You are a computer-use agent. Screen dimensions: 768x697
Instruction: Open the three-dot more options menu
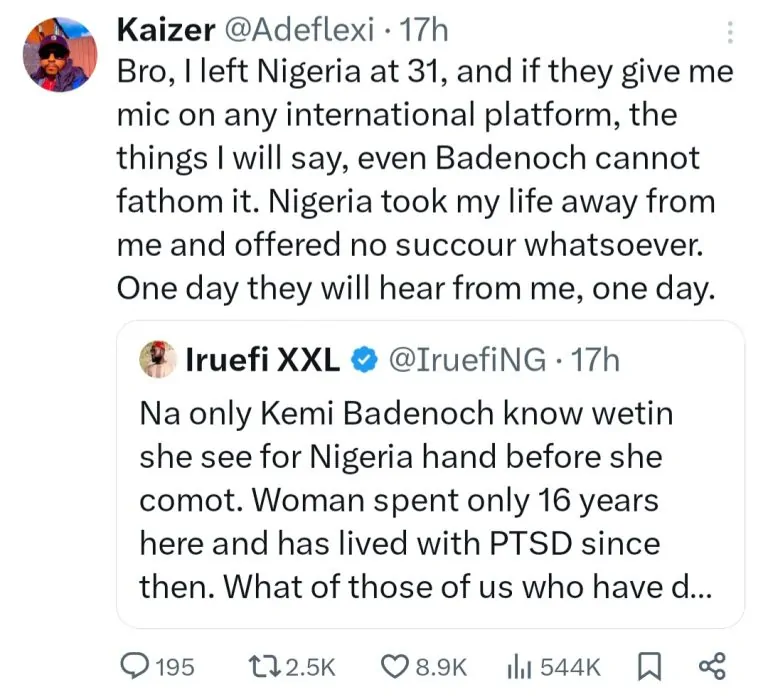pyautogui.click(x=730, y=34)
